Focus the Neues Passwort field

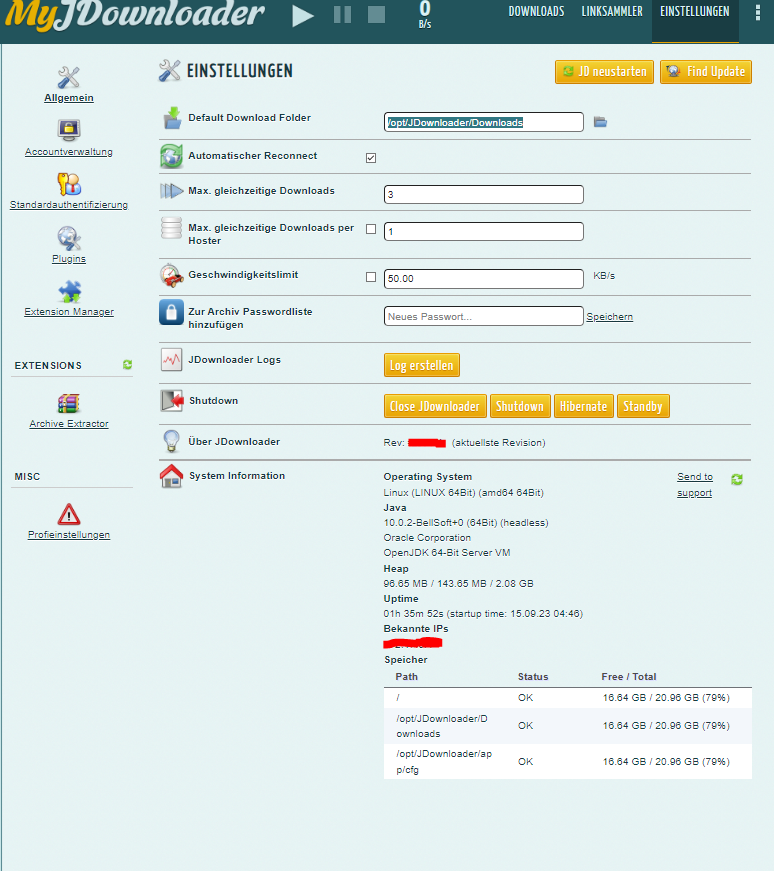coord(483,317)
